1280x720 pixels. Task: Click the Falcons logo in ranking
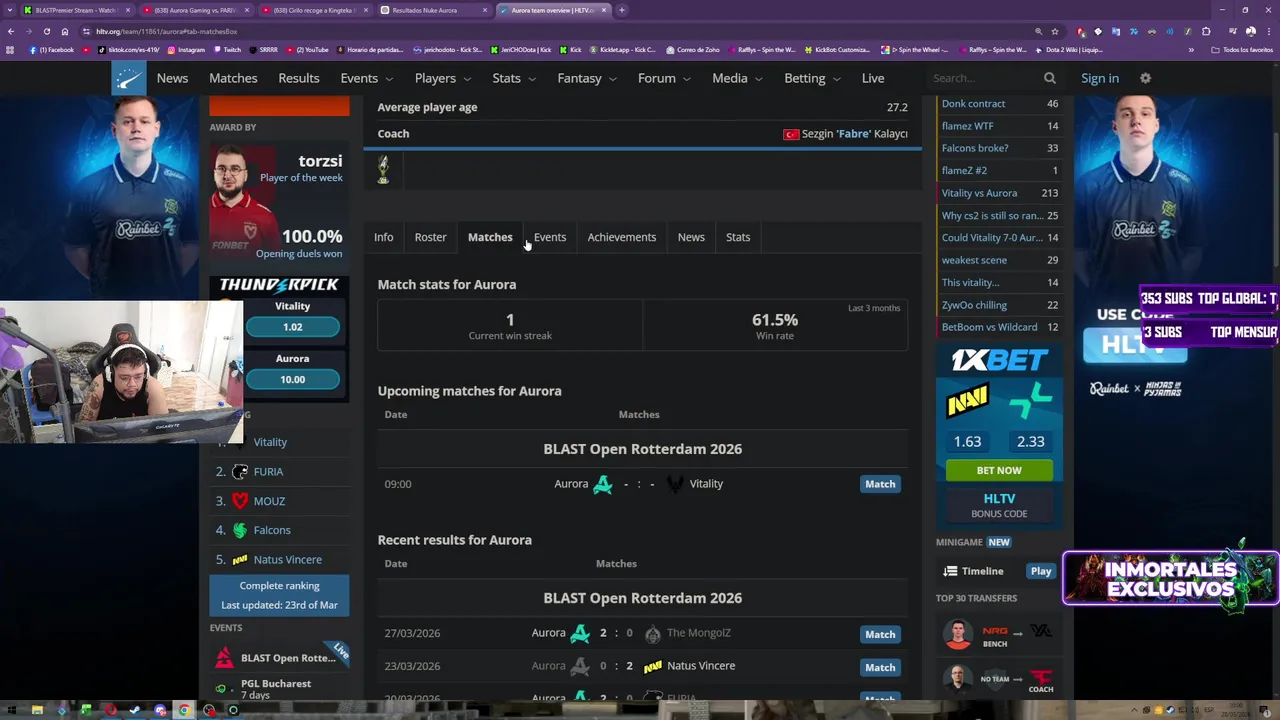[x=240, y=530]
